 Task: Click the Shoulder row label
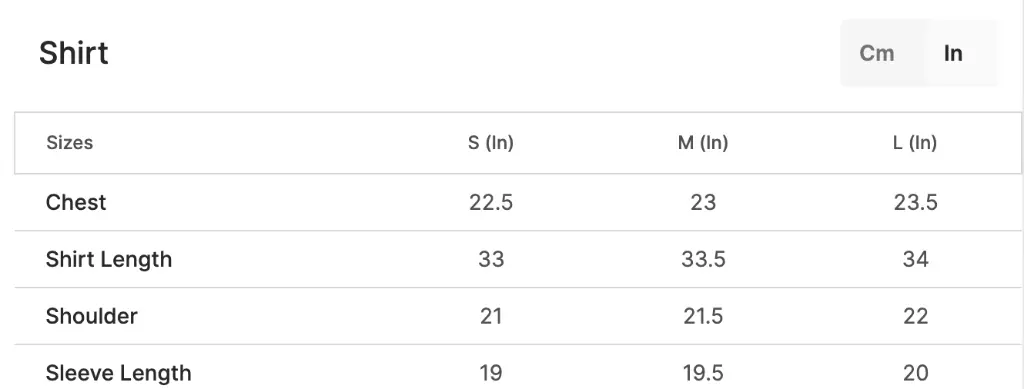tap(91, 316)
